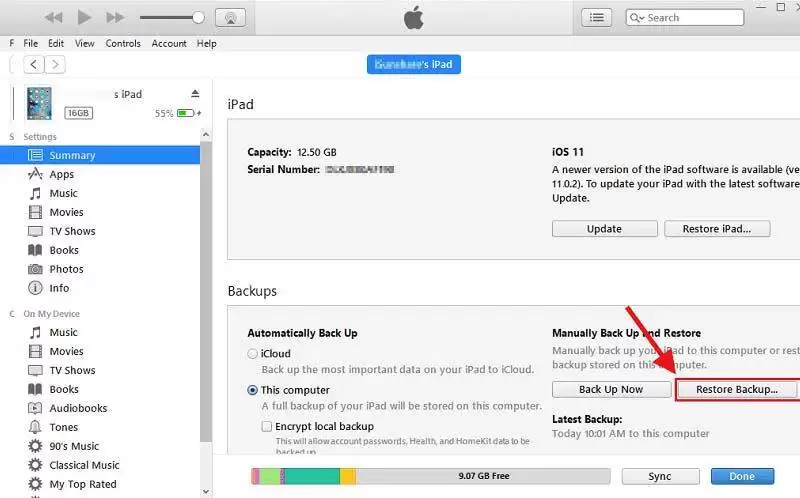
Task: Click the rewind previous track button
Action: pos(54,18)
